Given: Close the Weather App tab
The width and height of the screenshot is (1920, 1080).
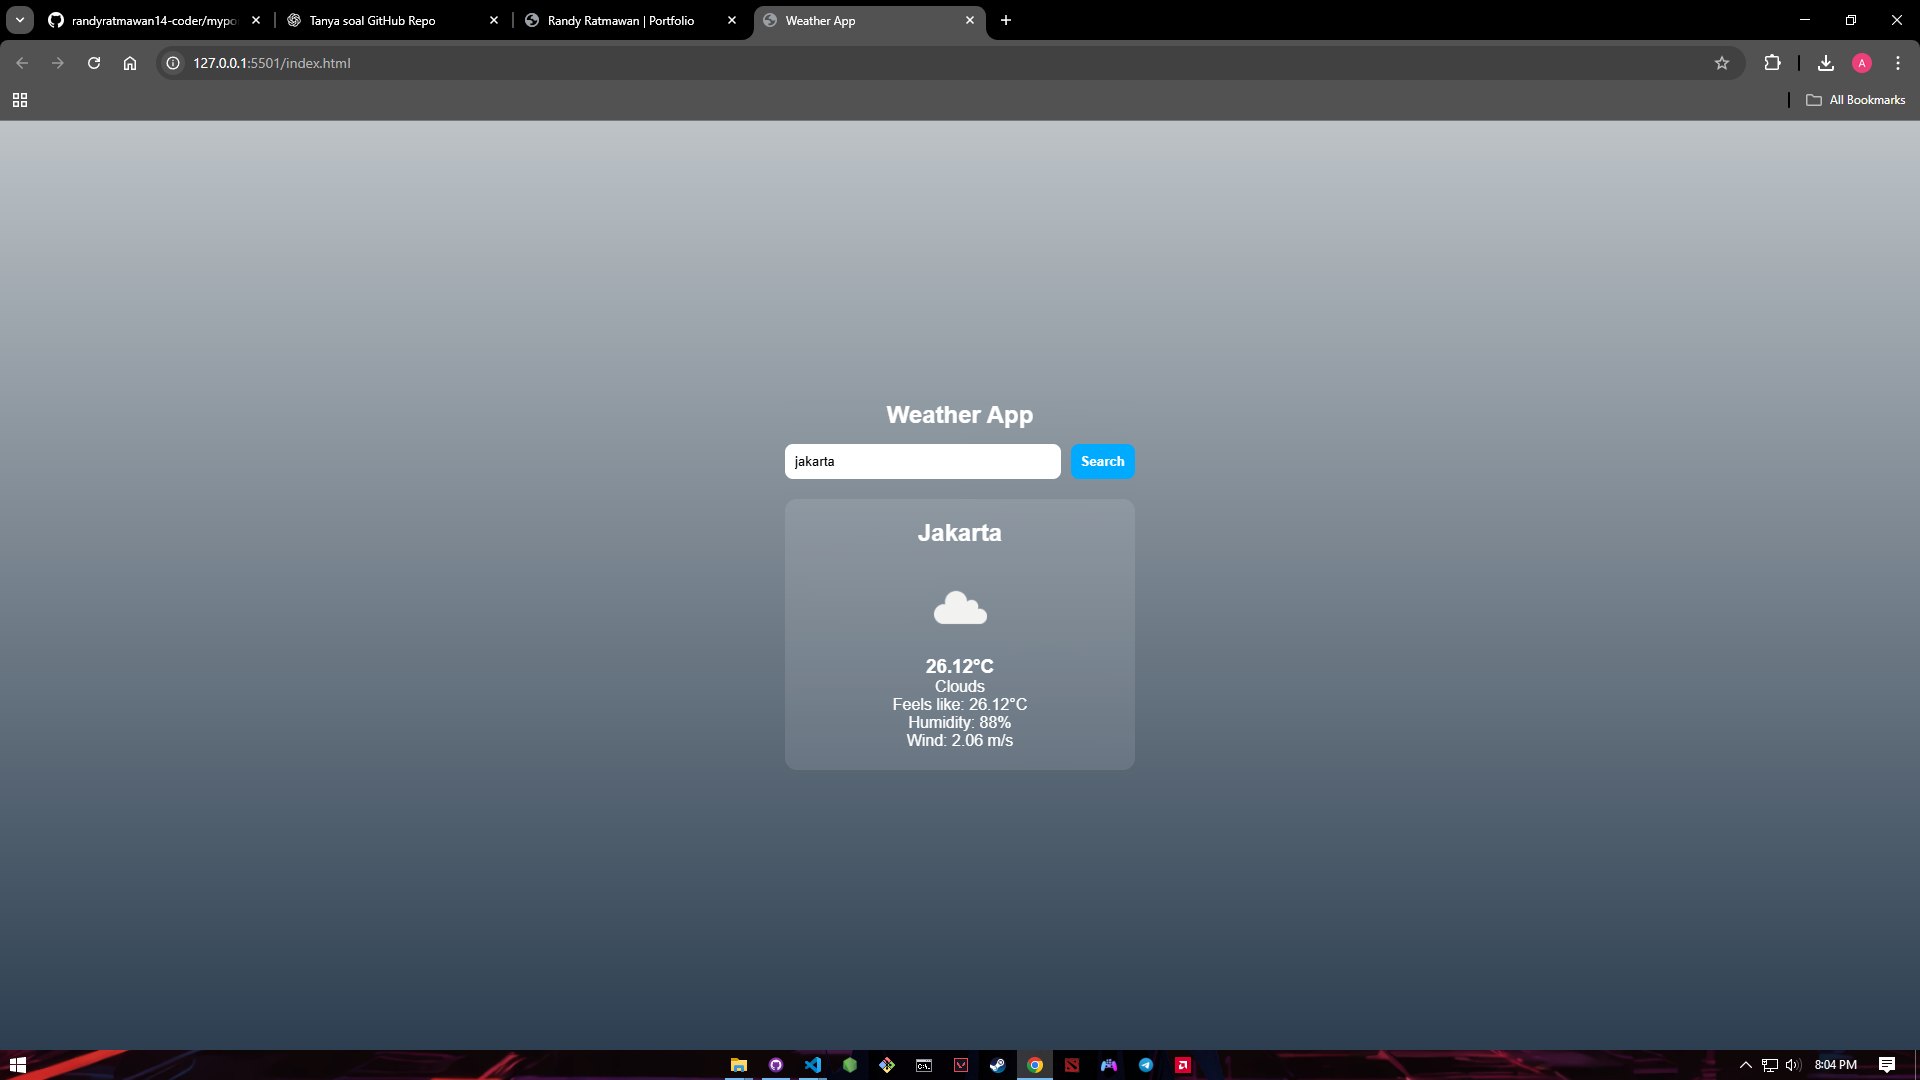Looking at the screenshot, I should [969, 20].
